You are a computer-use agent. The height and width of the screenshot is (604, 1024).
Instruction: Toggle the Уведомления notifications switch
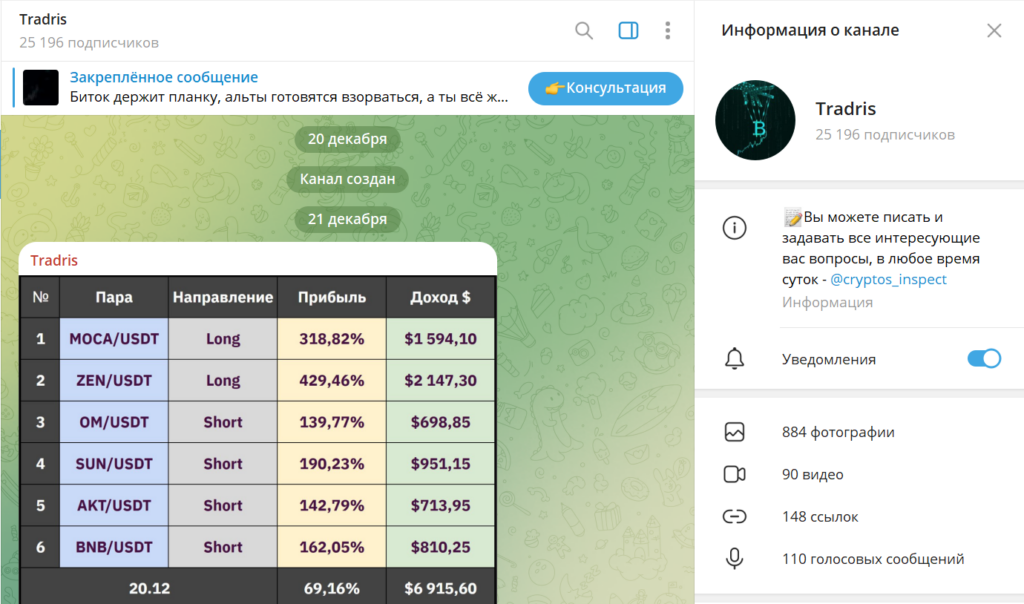click(x=983, y=359)
